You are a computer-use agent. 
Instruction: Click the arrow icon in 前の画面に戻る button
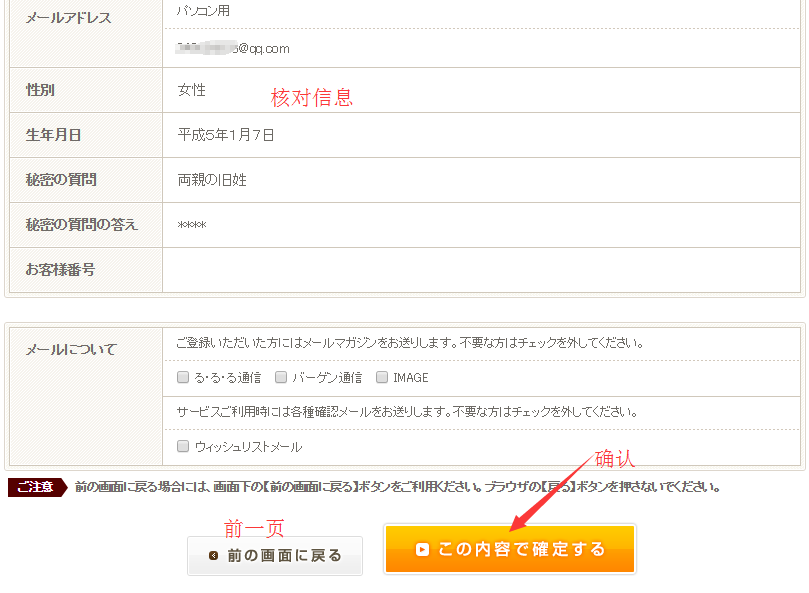[x=213, y=556]
